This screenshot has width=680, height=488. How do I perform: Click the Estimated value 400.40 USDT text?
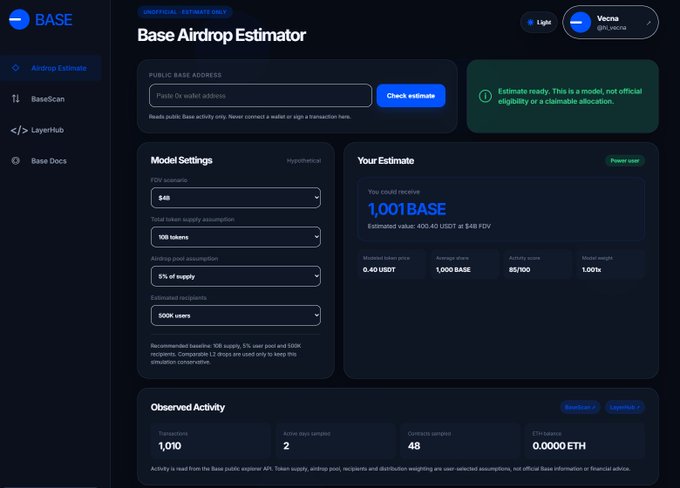tap(429, 226)
